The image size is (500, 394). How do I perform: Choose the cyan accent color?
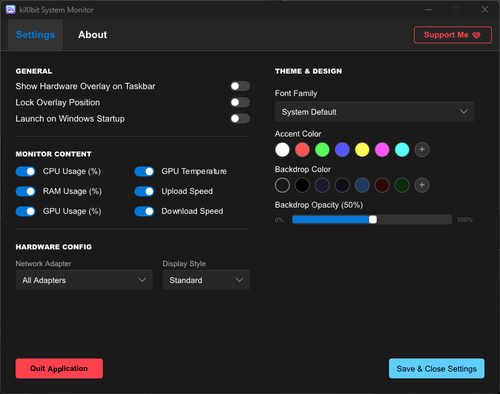point(402,150)
